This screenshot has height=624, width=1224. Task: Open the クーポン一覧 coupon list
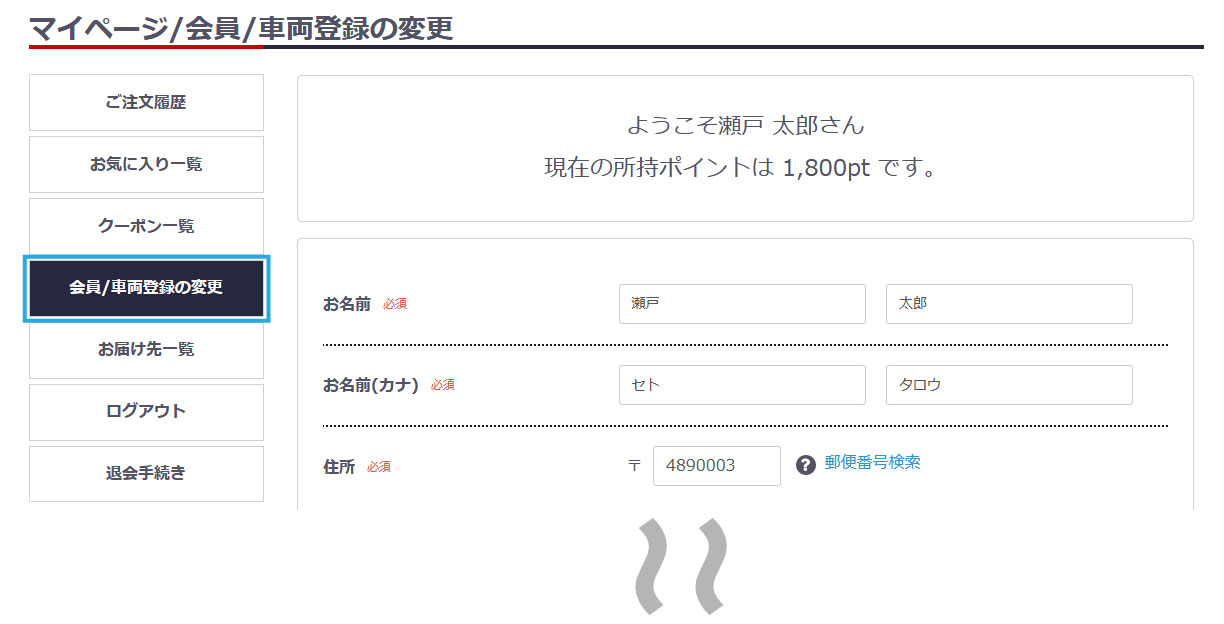[146, 226]
